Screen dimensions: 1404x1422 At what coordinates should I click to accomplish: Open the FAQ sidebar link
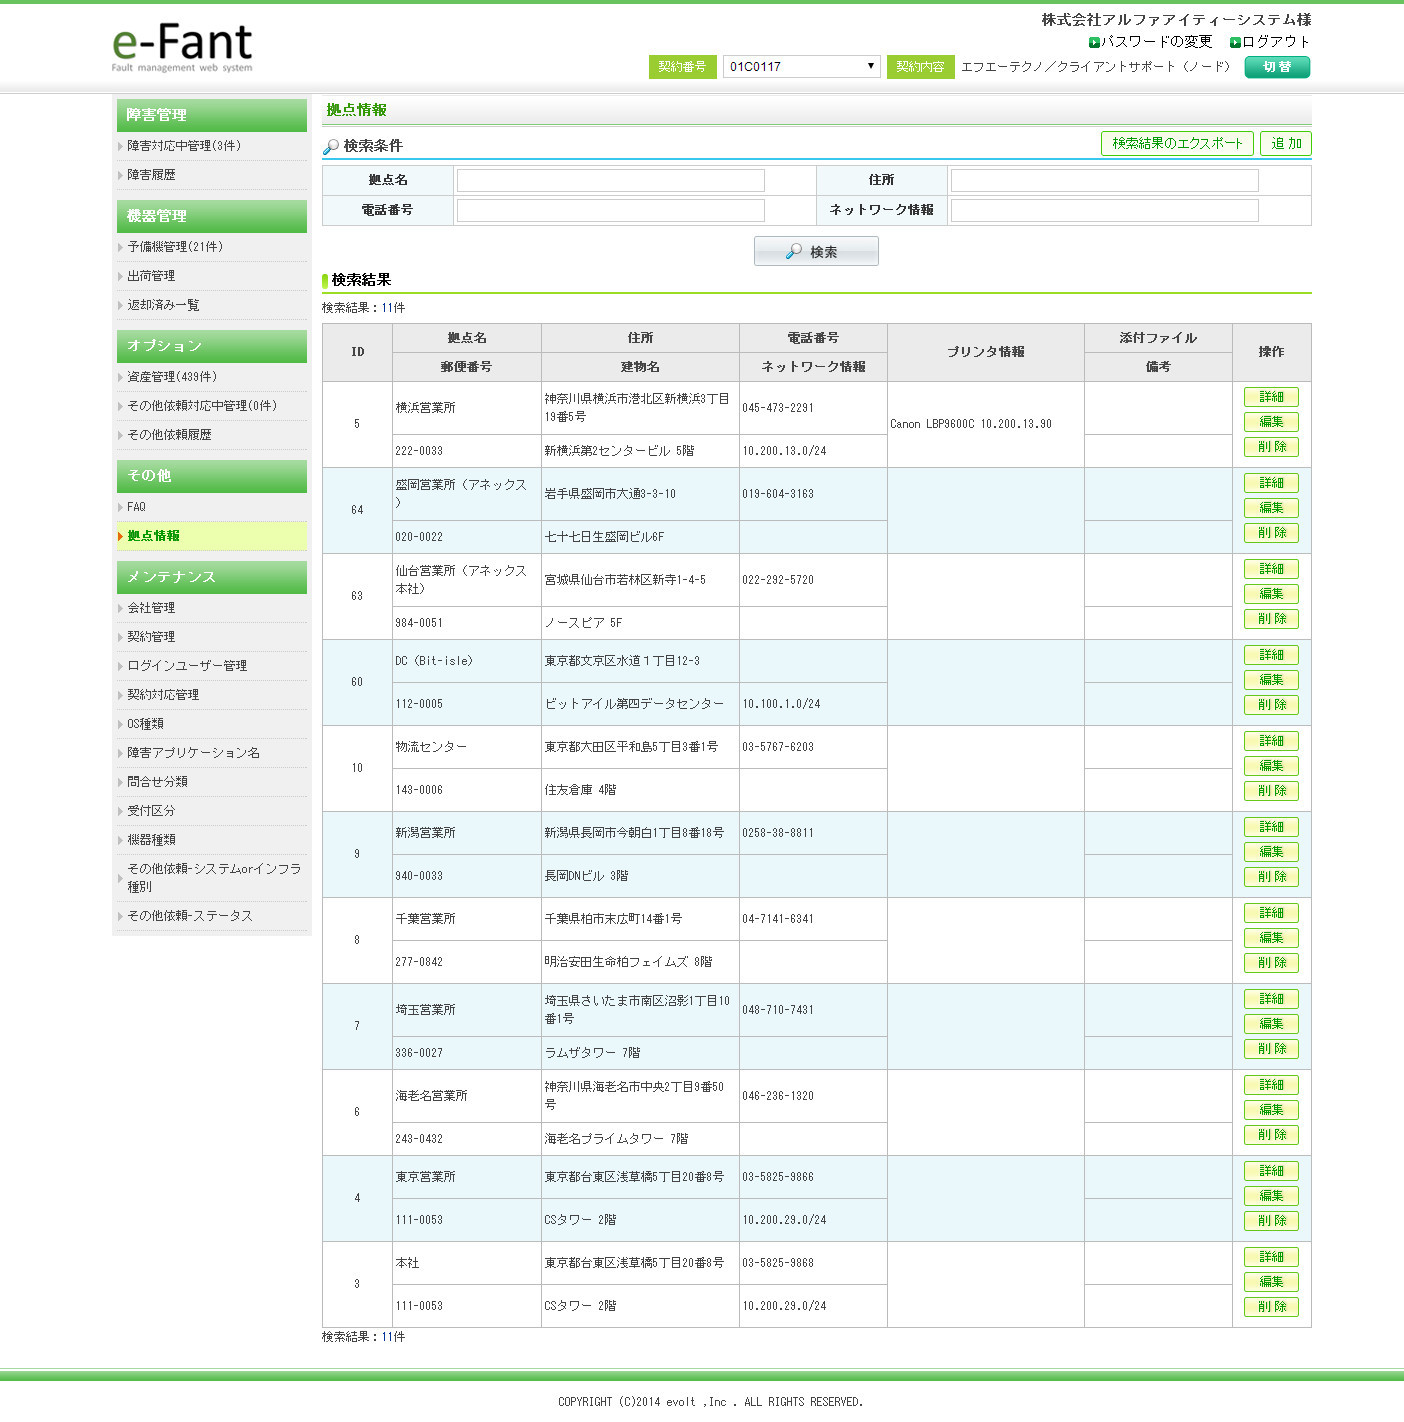point(137,507)
